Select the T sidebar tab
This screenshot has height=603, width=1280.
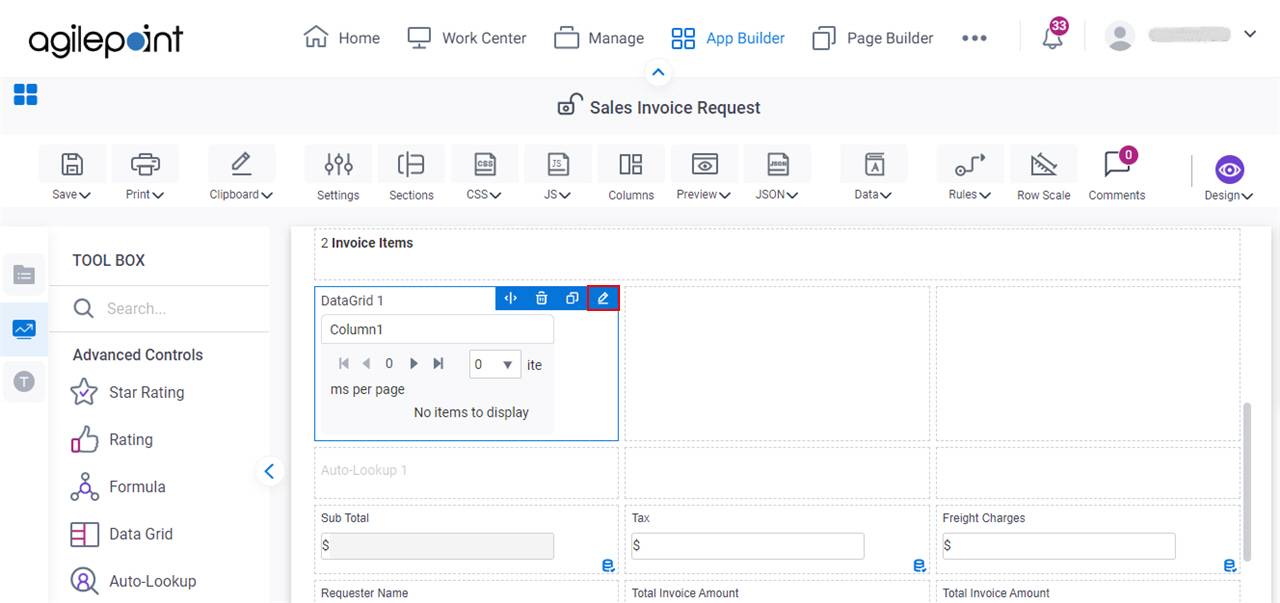pos(24,381)
